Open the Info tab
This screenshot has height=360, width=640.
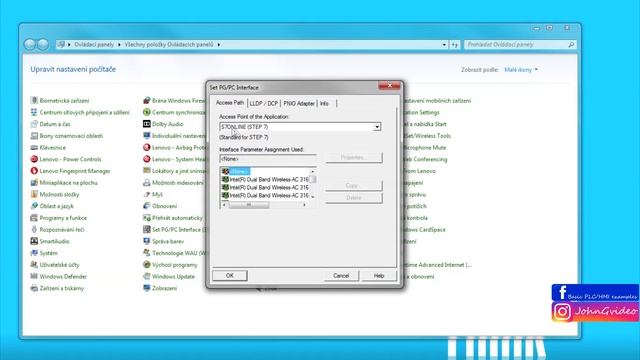(x=324, y=104)
